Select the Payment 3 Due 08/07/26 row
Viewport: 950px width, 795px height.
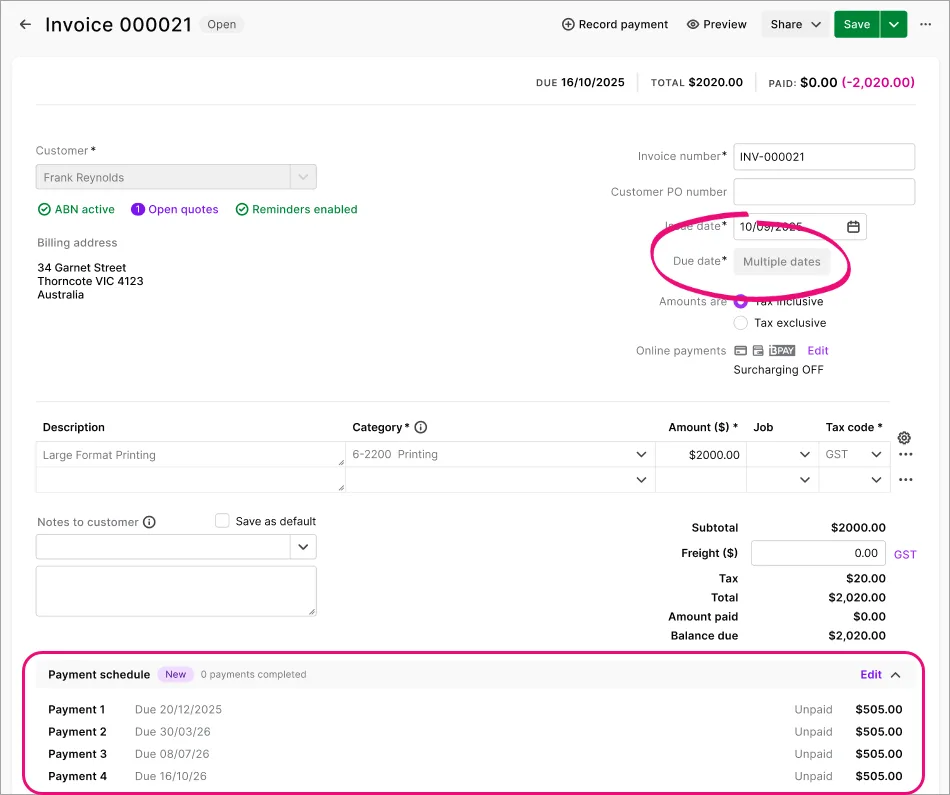pyautogui.click(x=475, y=754)
